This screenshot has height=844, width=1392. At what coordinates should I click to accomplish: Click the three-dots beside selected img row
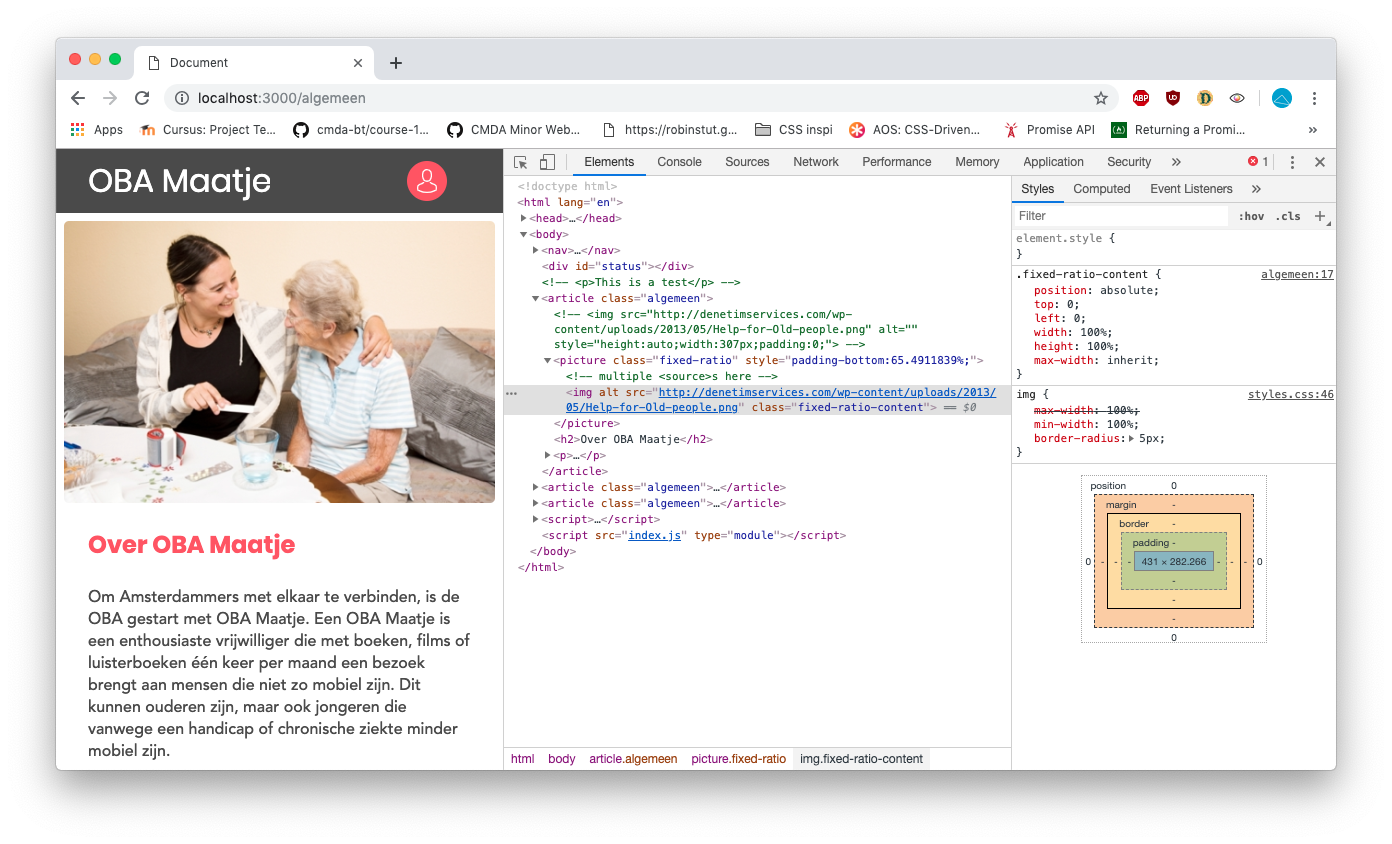point(512,394)
